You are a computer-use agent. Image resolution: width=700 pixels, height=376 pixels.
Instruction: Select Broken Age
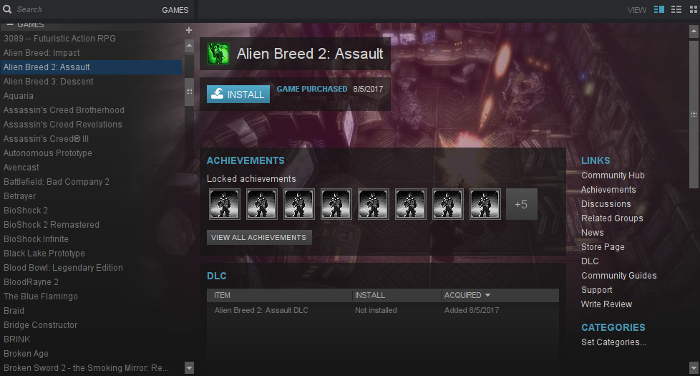coord(92,353)
